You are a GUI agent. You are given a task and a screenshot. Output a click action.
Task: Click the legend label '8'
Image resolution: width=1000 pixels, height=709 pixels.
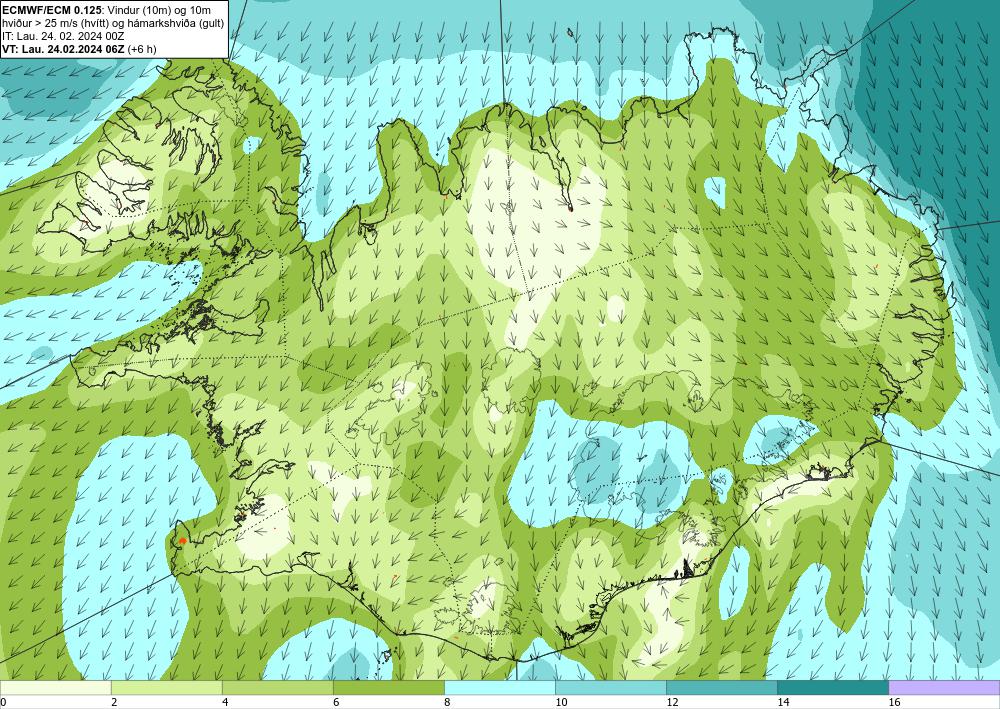point(447,703)
